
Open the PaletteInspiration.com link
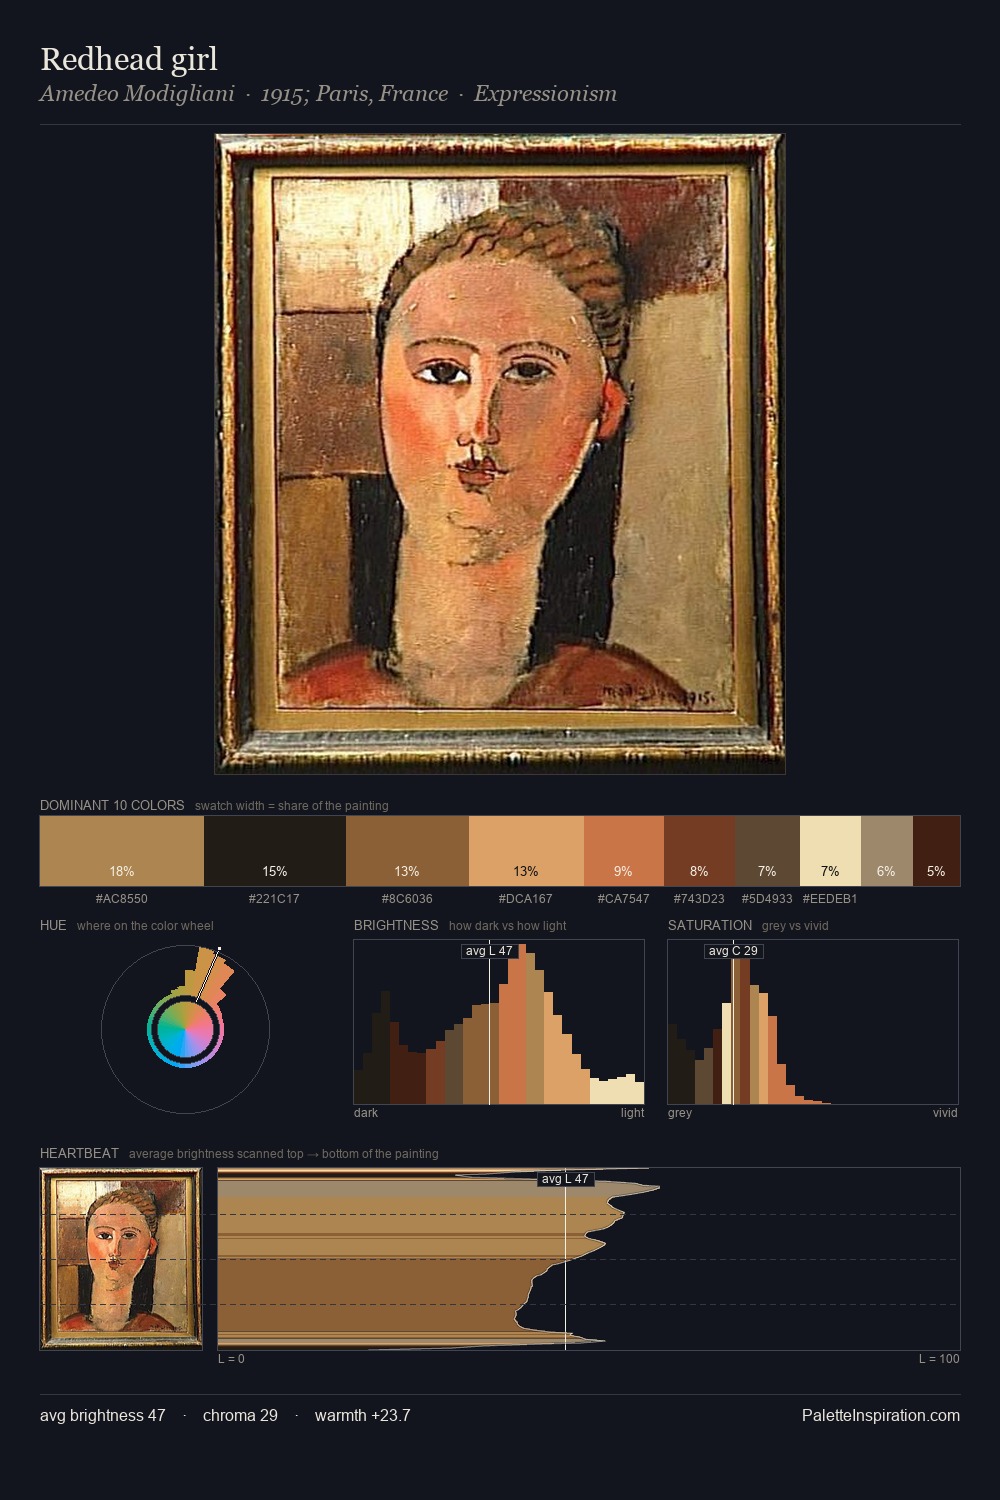881,1416
